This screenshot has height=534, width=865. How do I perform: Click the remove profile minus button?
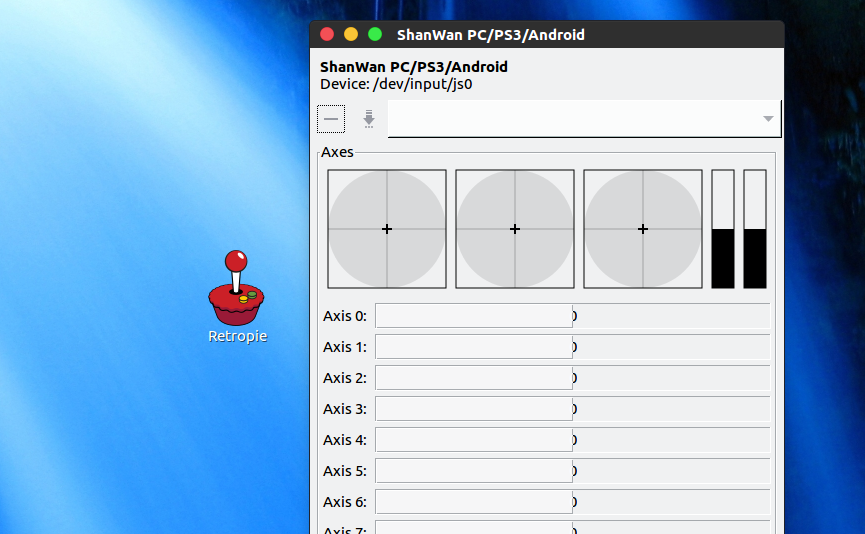(x=331, y=119)
